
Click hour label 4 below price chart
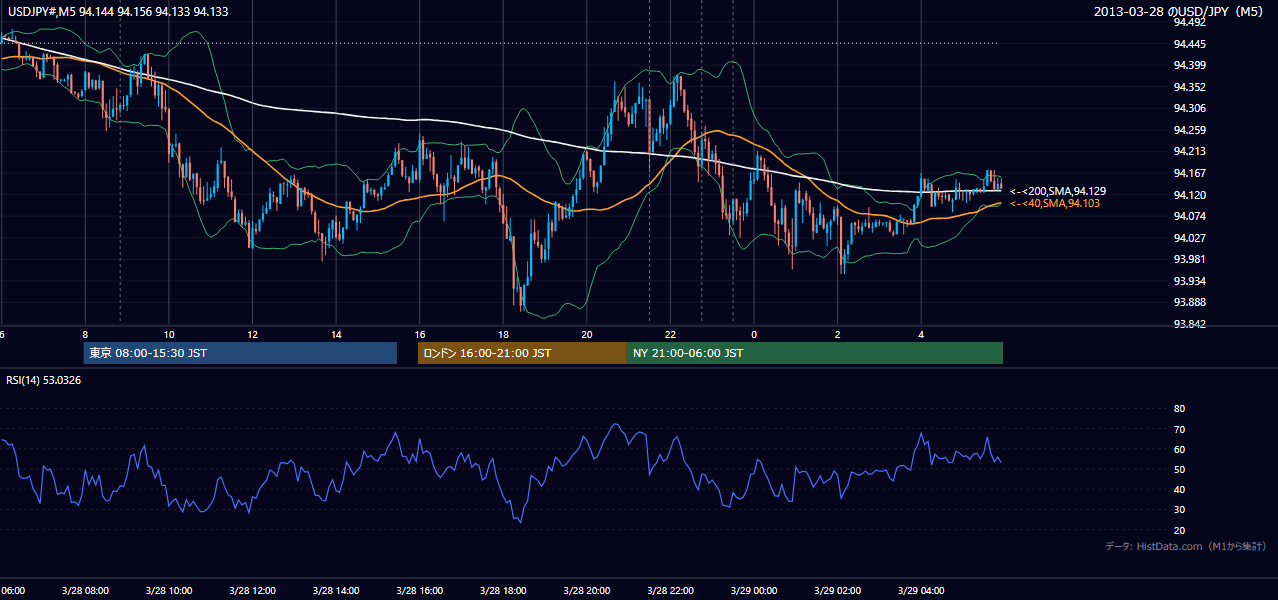pos(921,335)
